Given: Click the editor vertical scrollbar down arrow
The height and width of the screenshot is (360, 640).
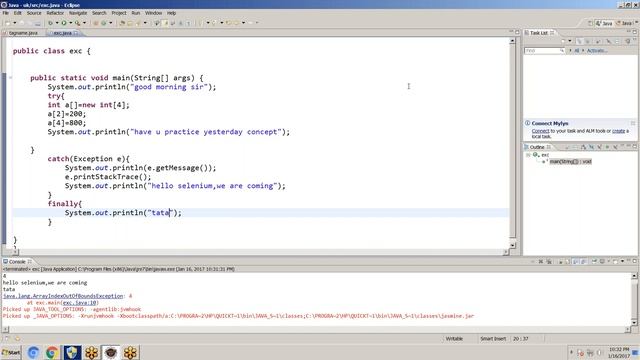Looking at the screenshot, I should point(512,245).
